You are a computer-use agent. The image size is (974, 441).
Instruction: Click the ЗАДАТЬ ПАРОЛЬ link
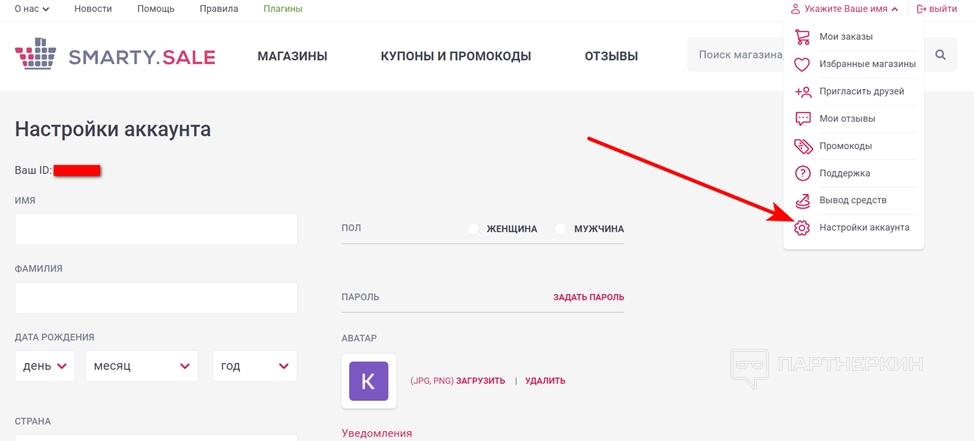[588, 297]
